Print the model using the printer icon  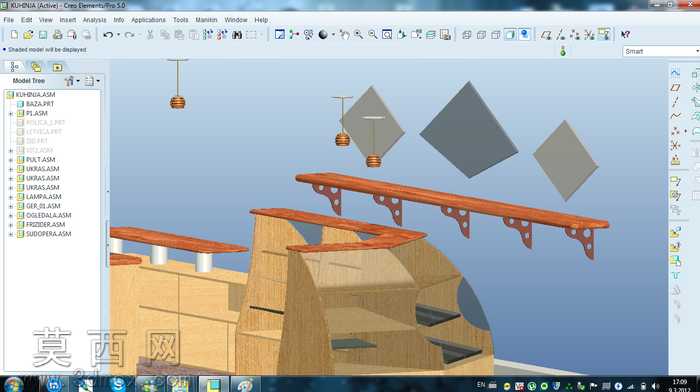(58, 34)
